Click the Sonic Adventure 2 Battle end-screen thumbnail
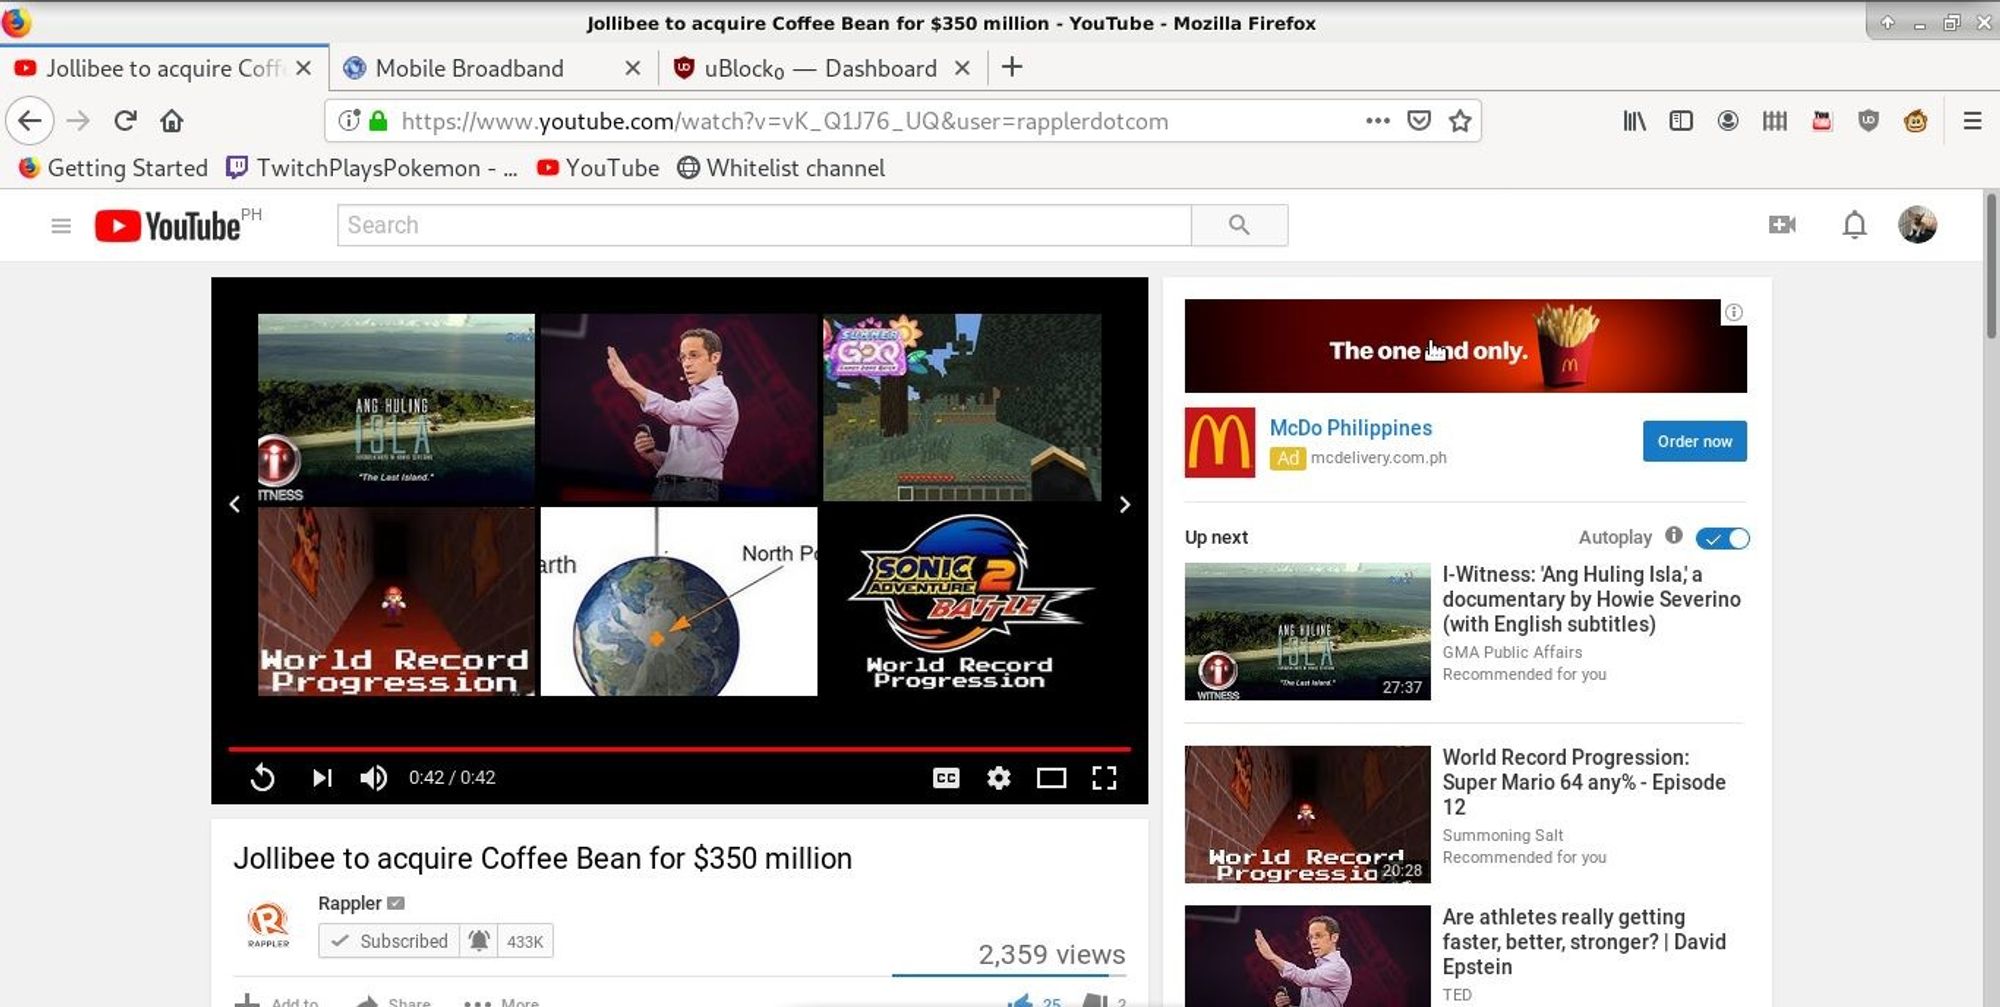Viewport: 2000px width, 1007px height. pyautogui.click(x=961, y=601)
